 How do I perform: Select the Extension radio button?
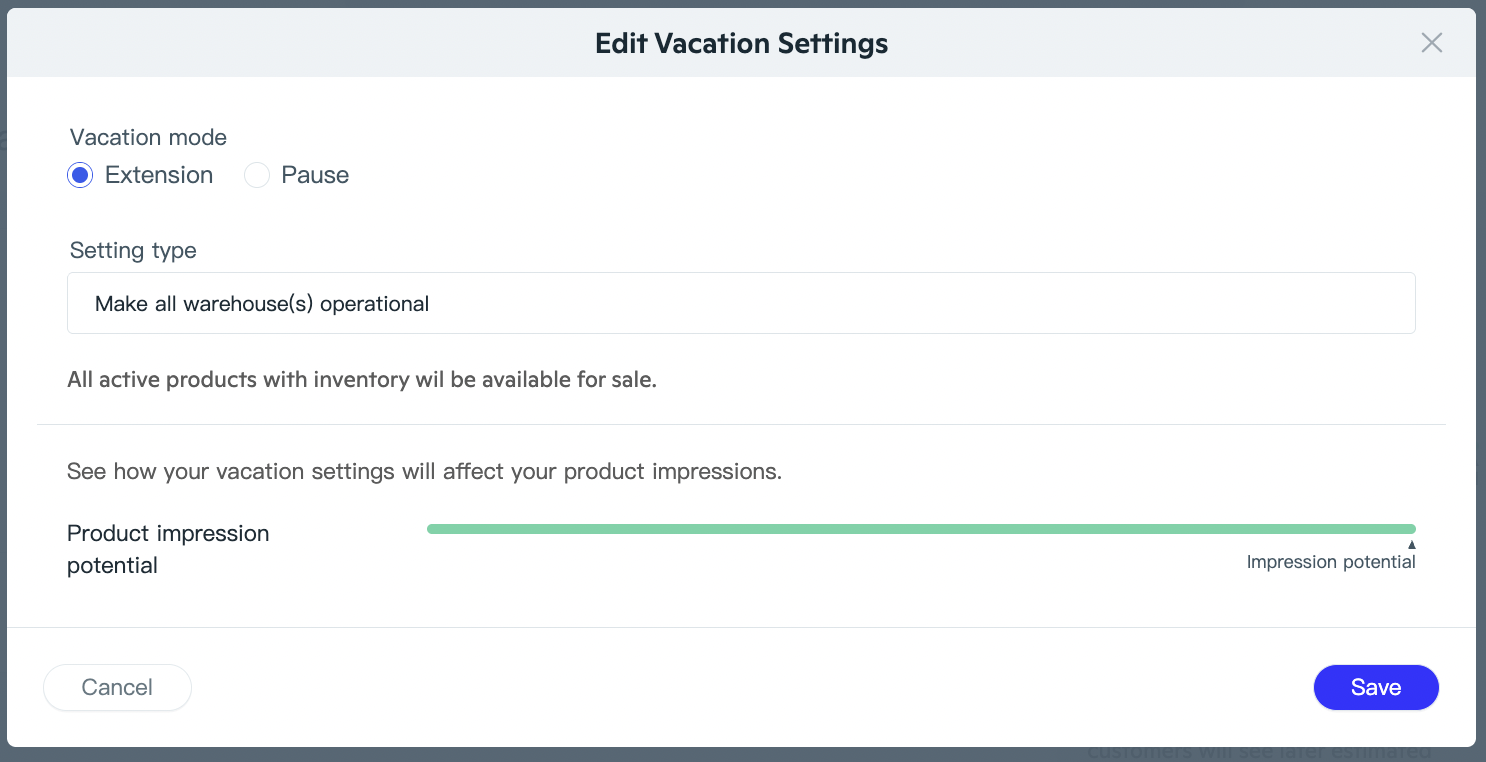81,176
